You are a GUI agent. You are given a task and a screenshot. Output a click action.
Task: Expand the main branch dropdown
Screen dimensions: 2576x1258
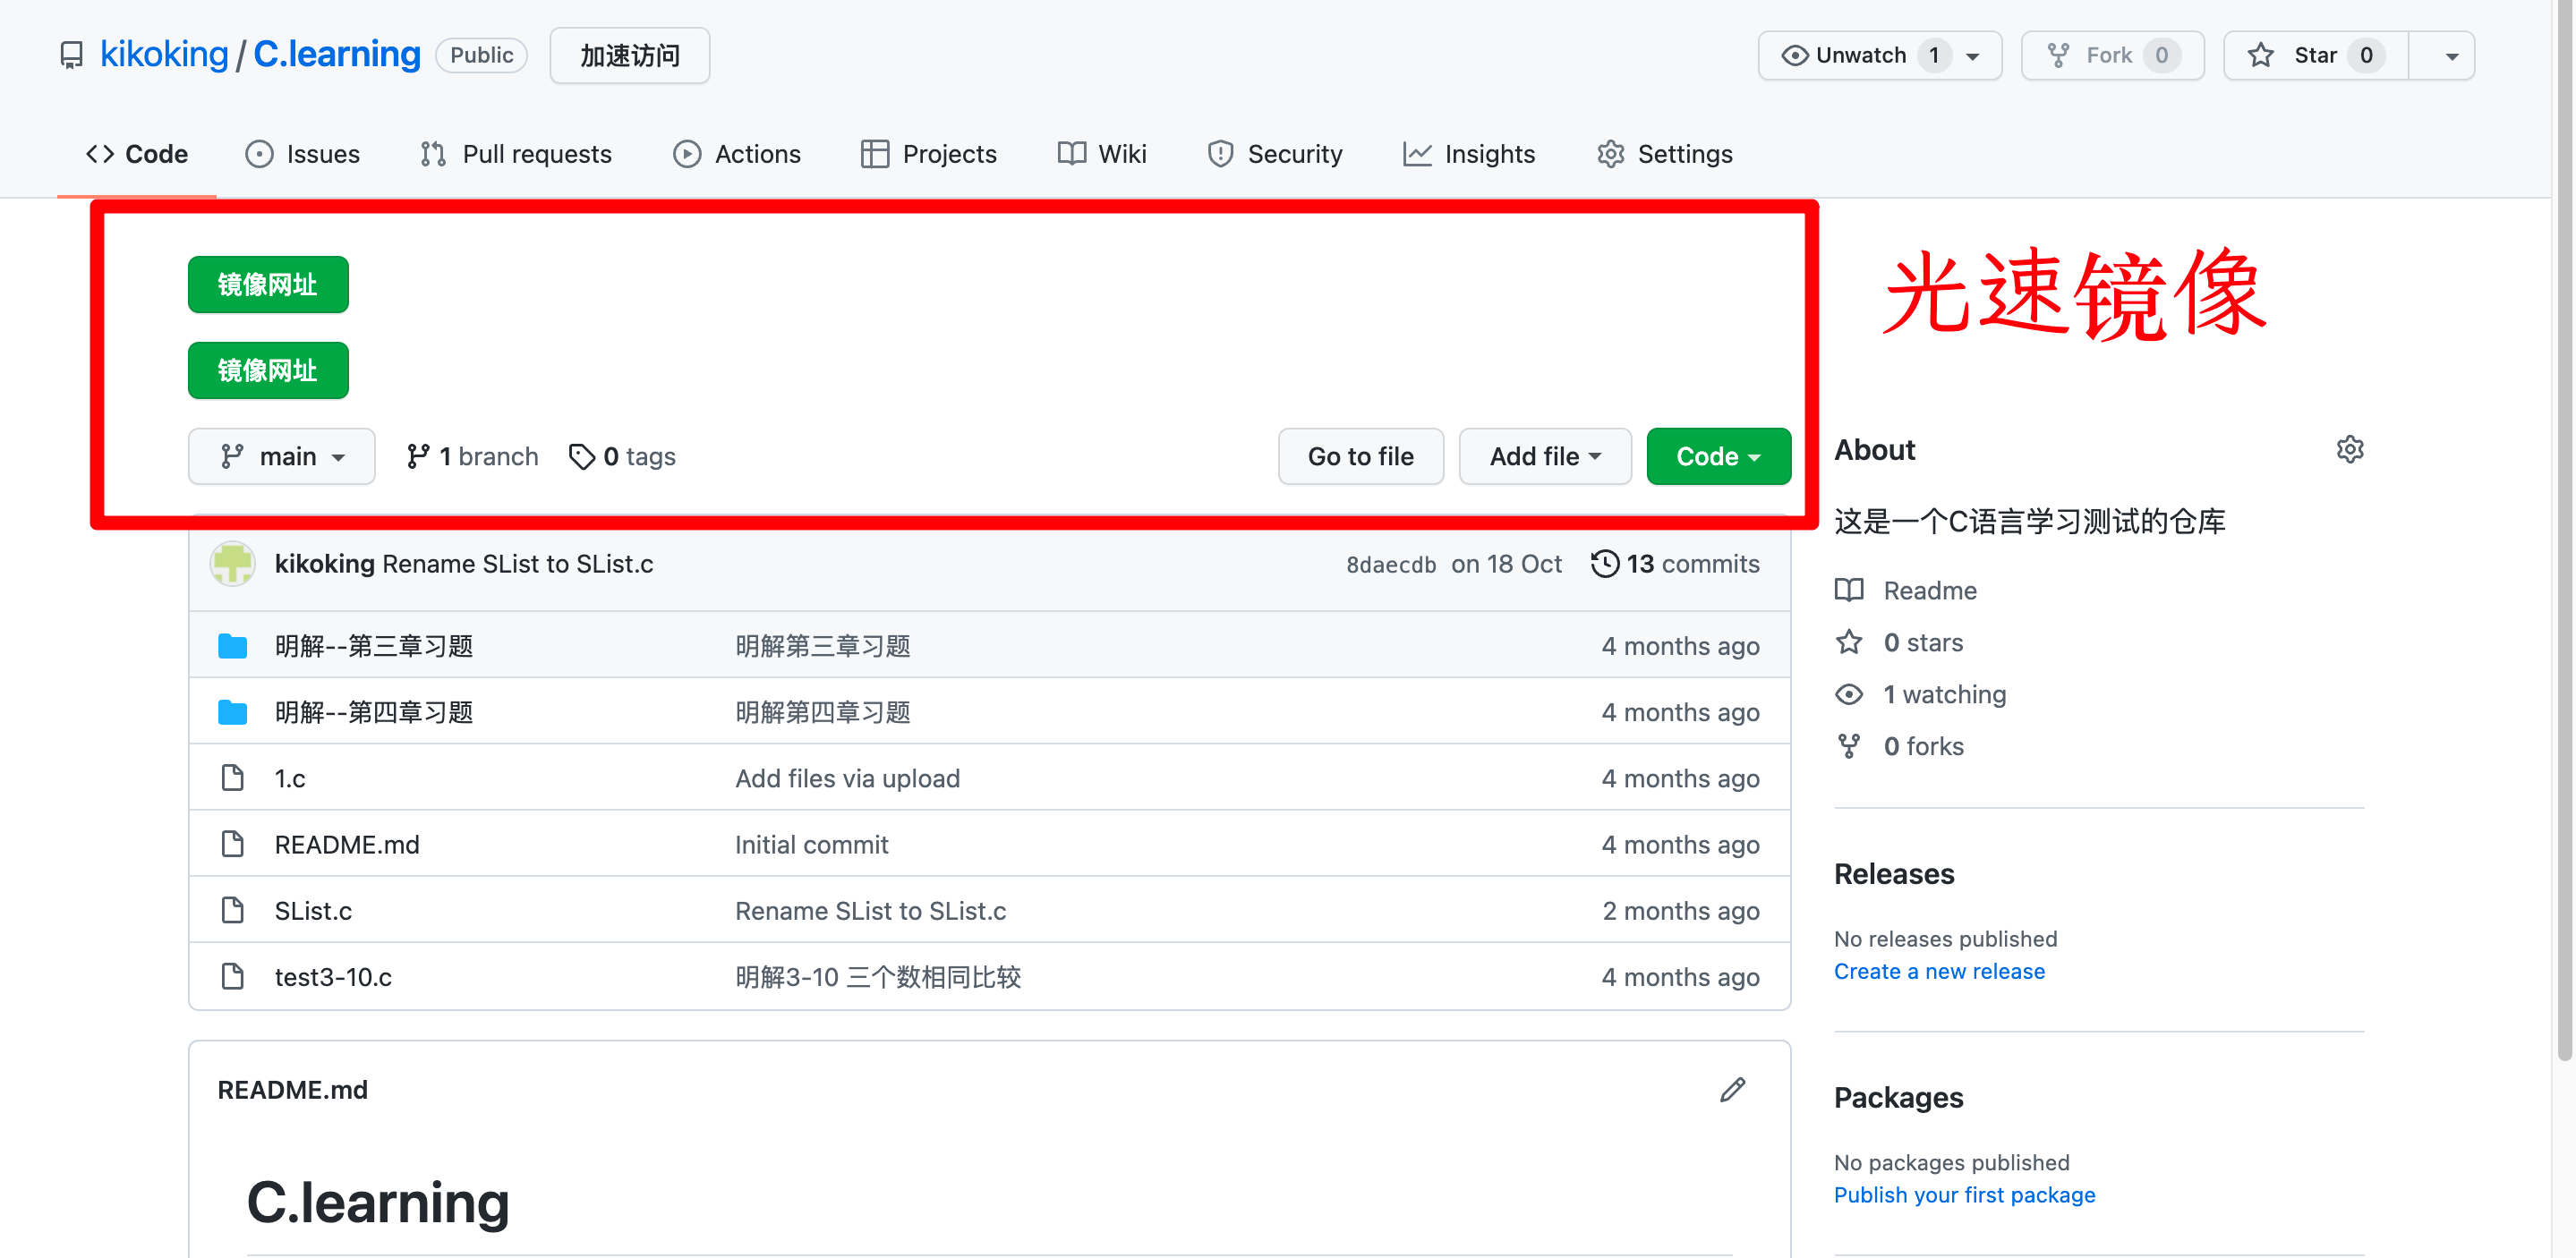click(281, 457)
